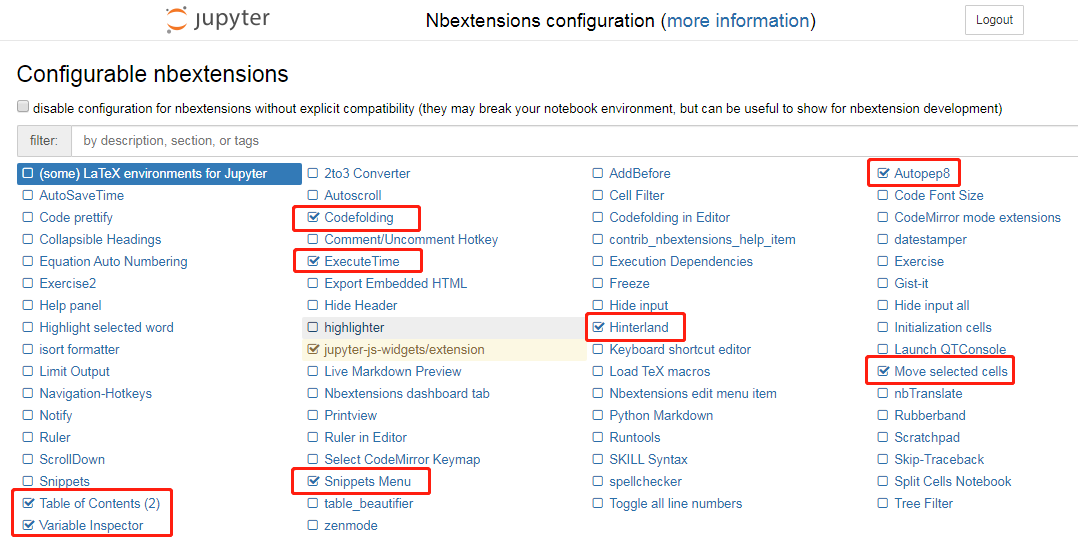The image size is (1078, 541).
Task: Open the more information link
Action: coord(738,20)
